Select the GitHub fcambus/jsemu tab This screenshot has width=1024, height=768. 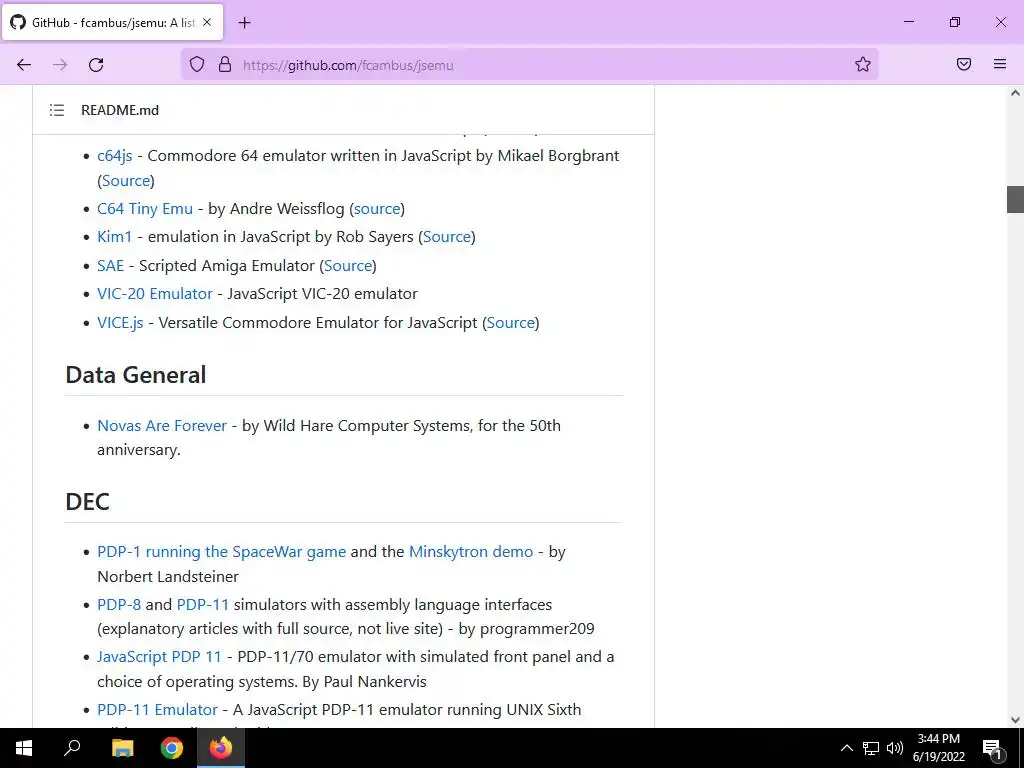click(x=112, y=22)
